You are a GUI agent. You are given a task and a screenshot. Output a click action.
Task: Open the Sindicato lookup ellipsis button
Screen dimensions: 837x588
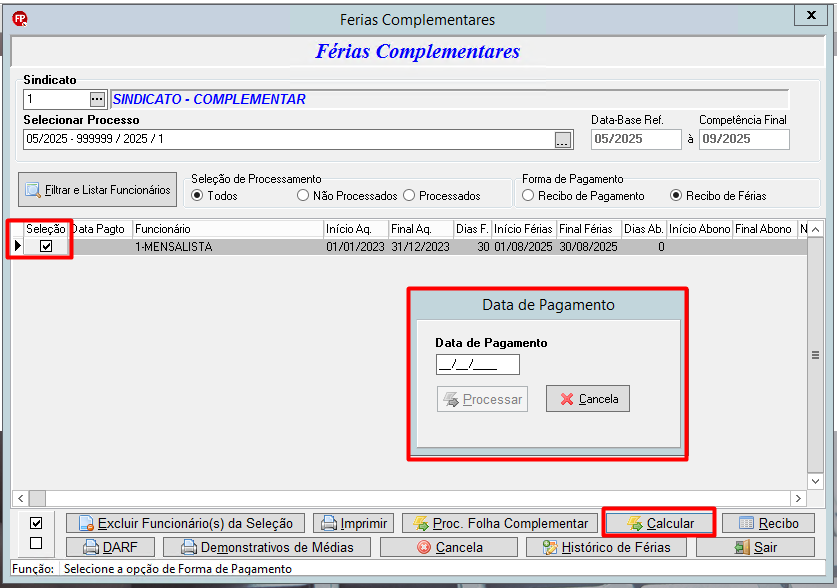click(97, 99)
